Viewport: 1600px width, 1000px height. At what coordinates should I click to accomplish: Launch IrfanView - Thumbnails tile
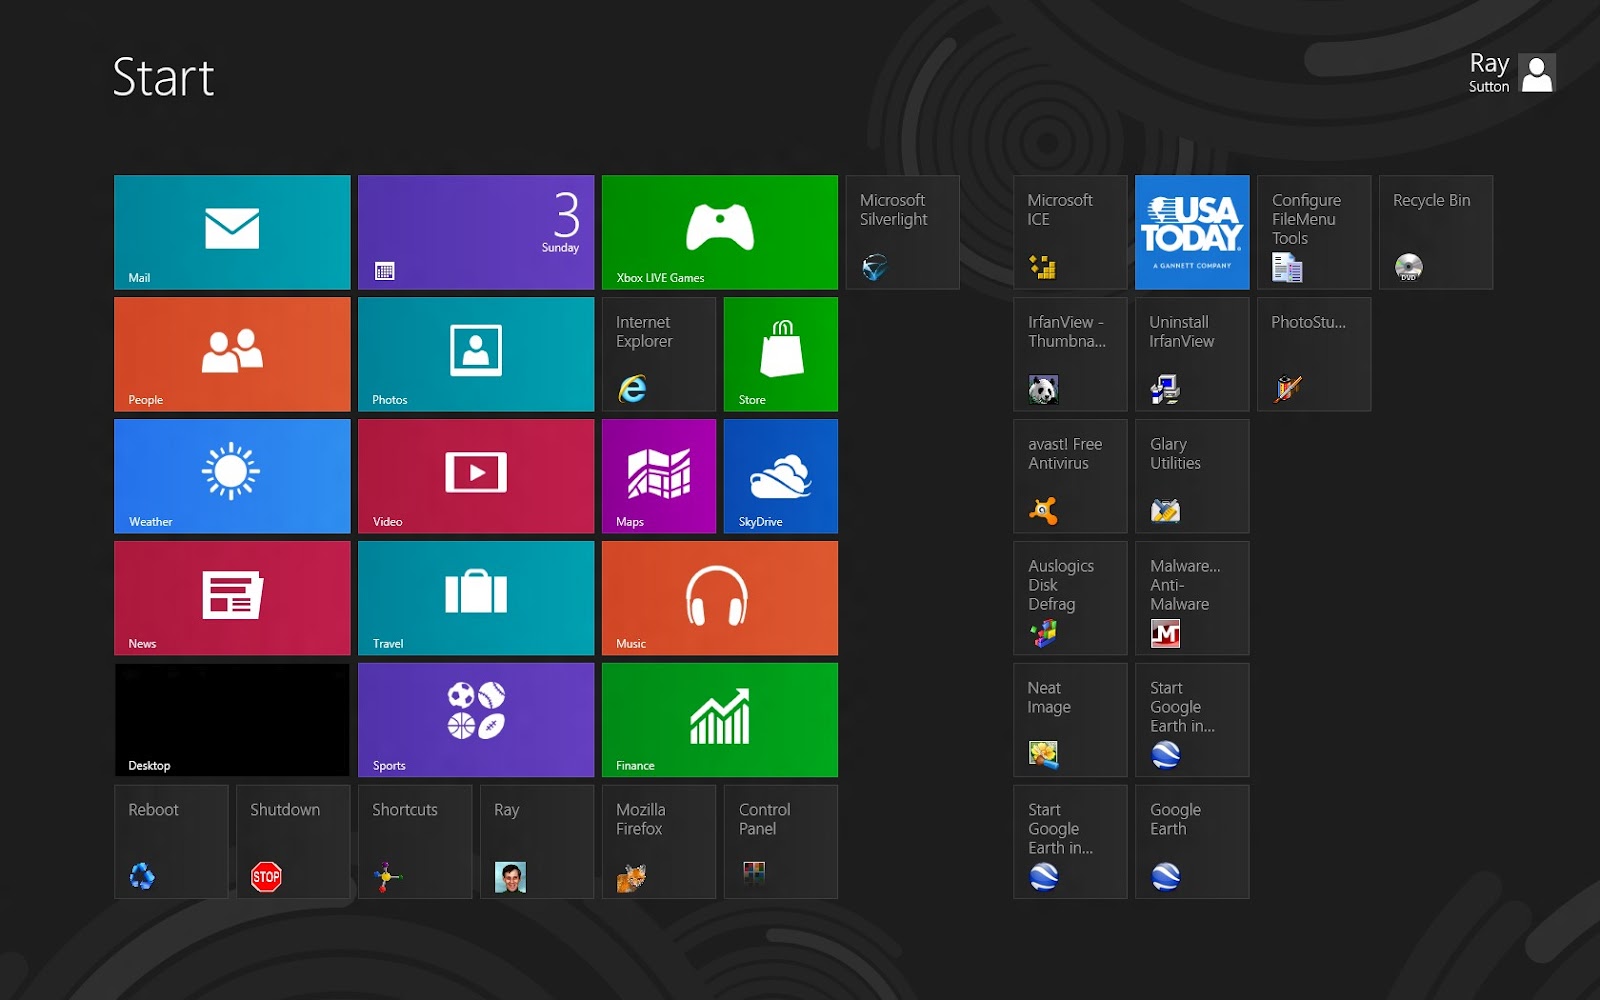pos(1071,355)
